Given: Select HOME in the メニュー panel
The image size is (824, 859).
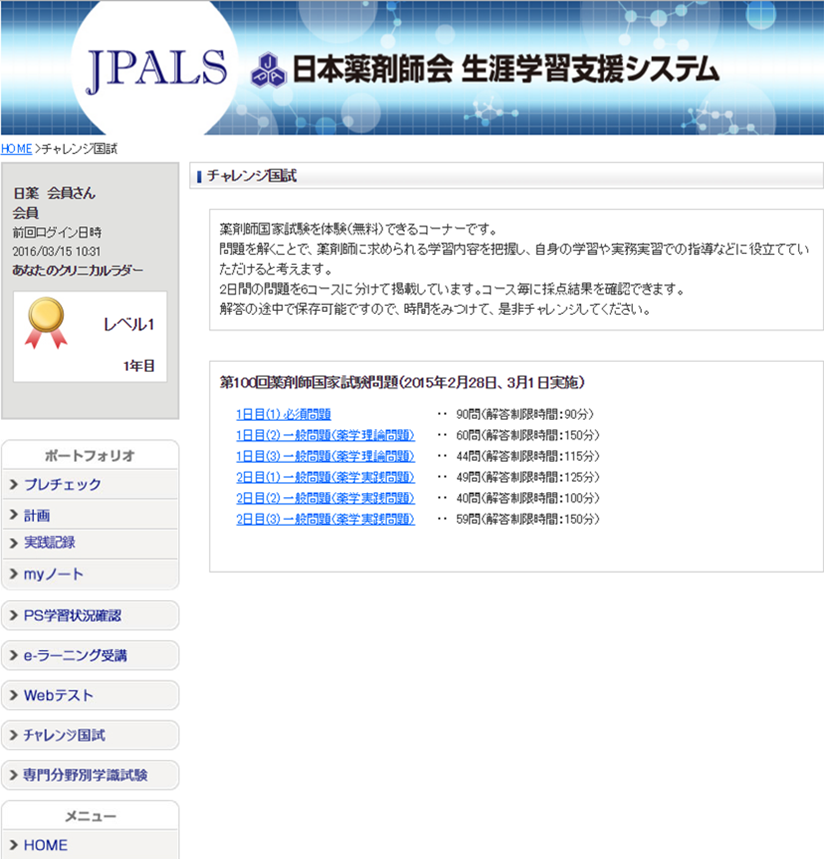Looking at the screenshot, I should (x=45, y=845).
